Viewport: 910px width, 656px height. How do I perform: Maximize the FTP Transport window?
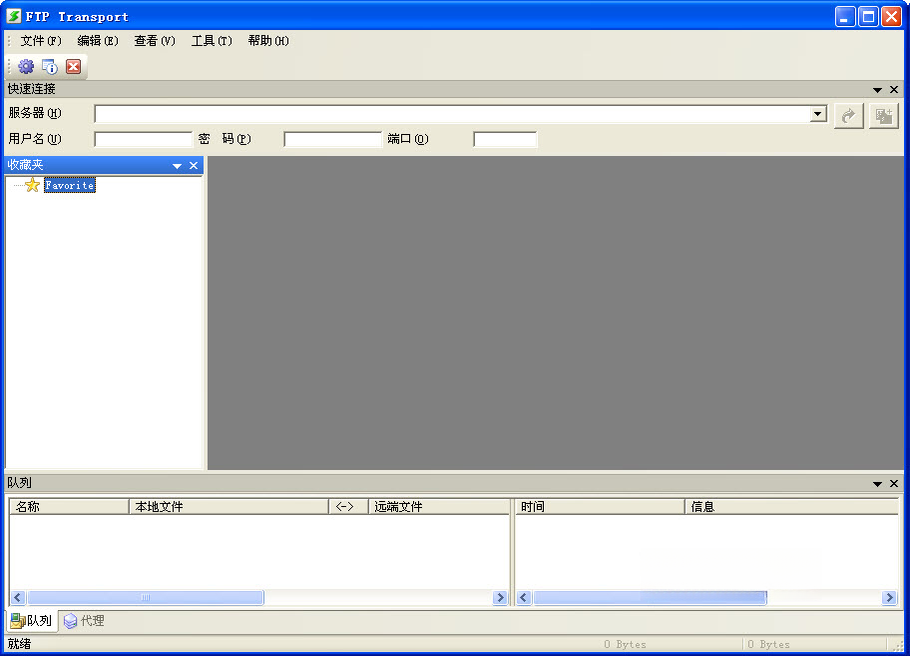click(868, 16)
